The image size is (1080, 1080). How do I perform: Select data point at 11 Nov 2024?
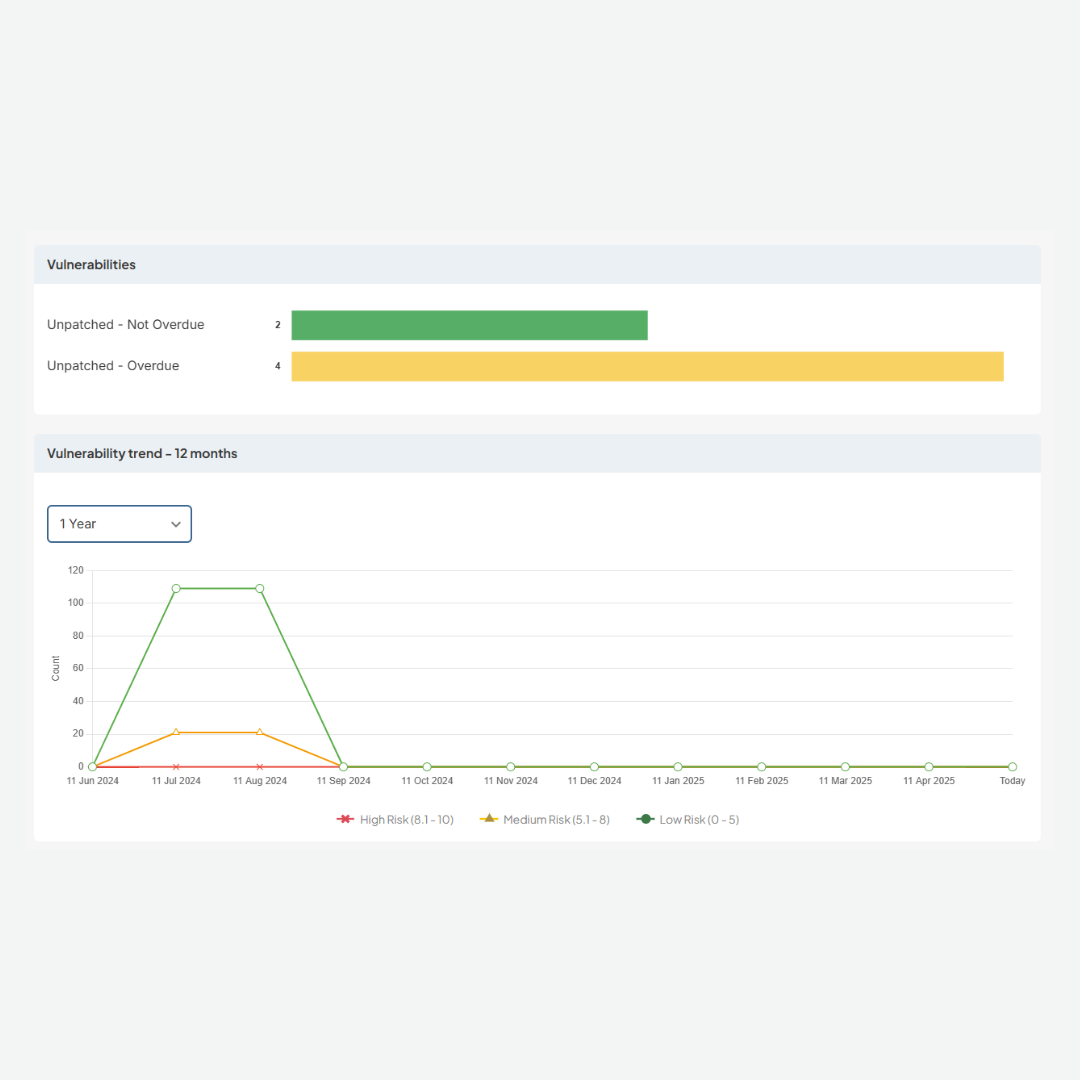click(x=510, y=767)
